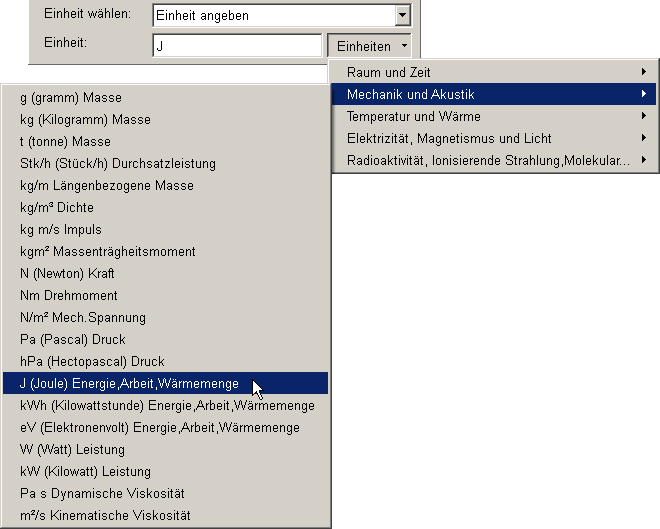Select N (Newton) Kraft entry

tap(165, 274)
